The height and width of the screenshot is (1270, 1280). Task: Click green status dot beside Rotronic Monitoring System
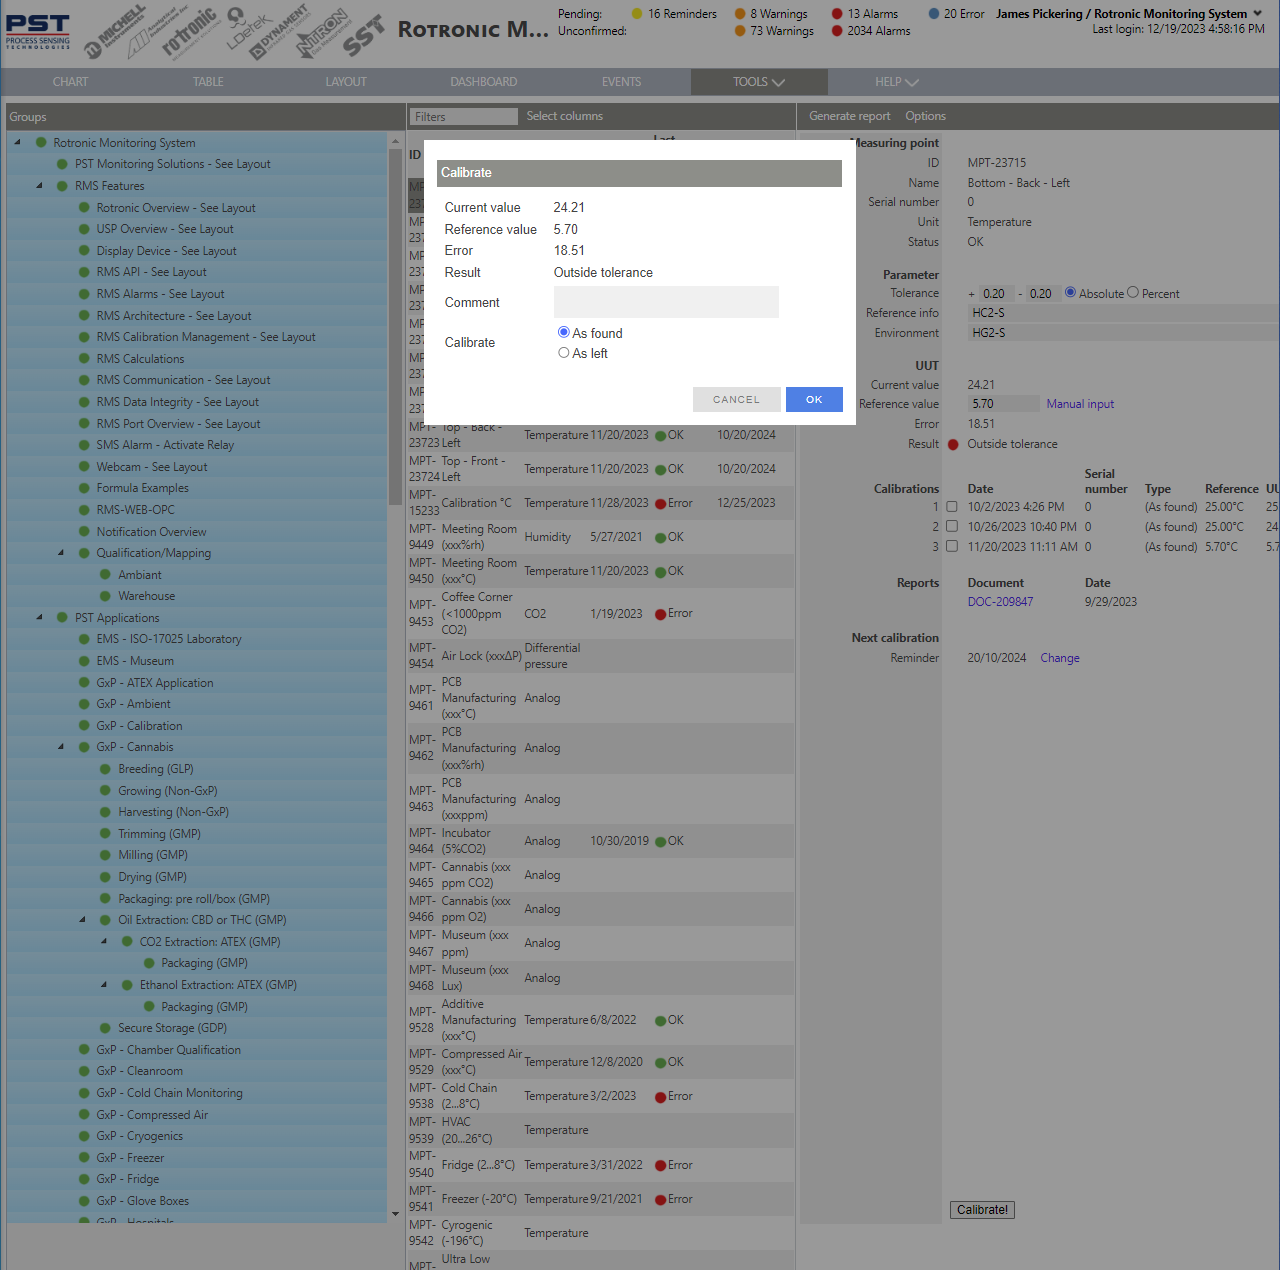pyautogui.click(x=41, y=142)
